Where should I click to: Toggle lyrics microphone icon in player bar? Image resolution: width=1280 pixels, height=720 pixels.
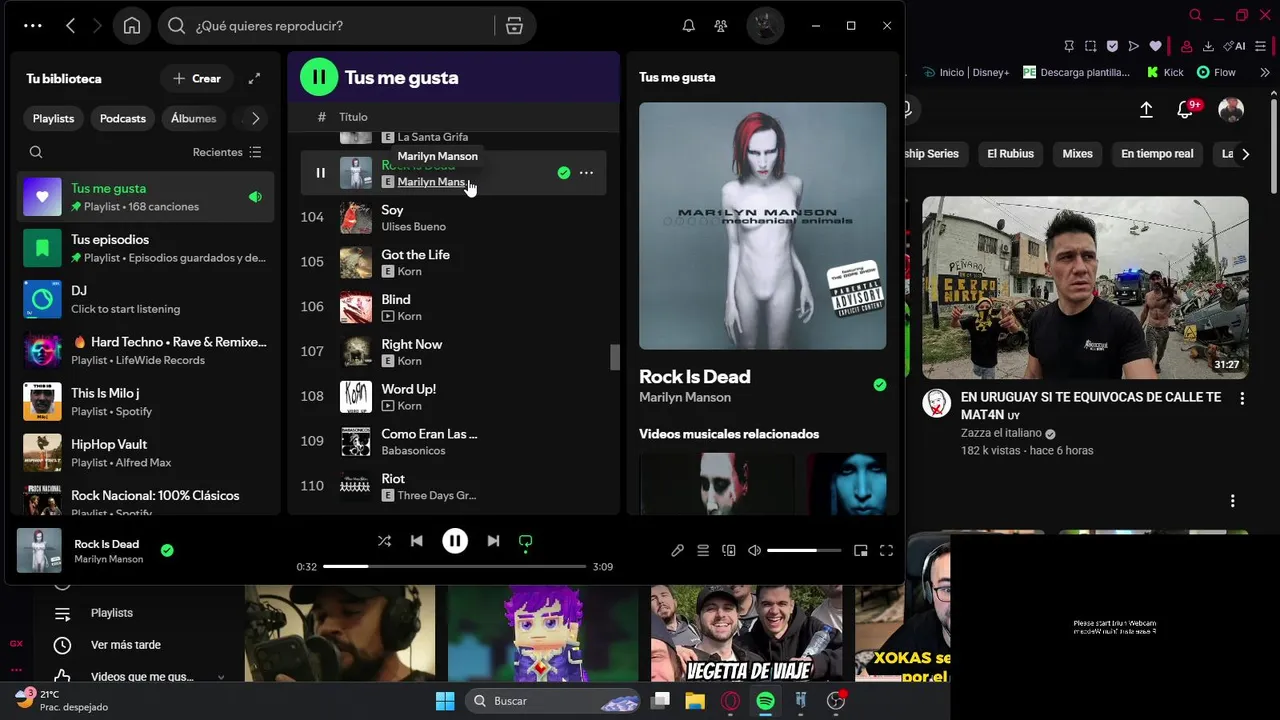[x=677, y=550]
